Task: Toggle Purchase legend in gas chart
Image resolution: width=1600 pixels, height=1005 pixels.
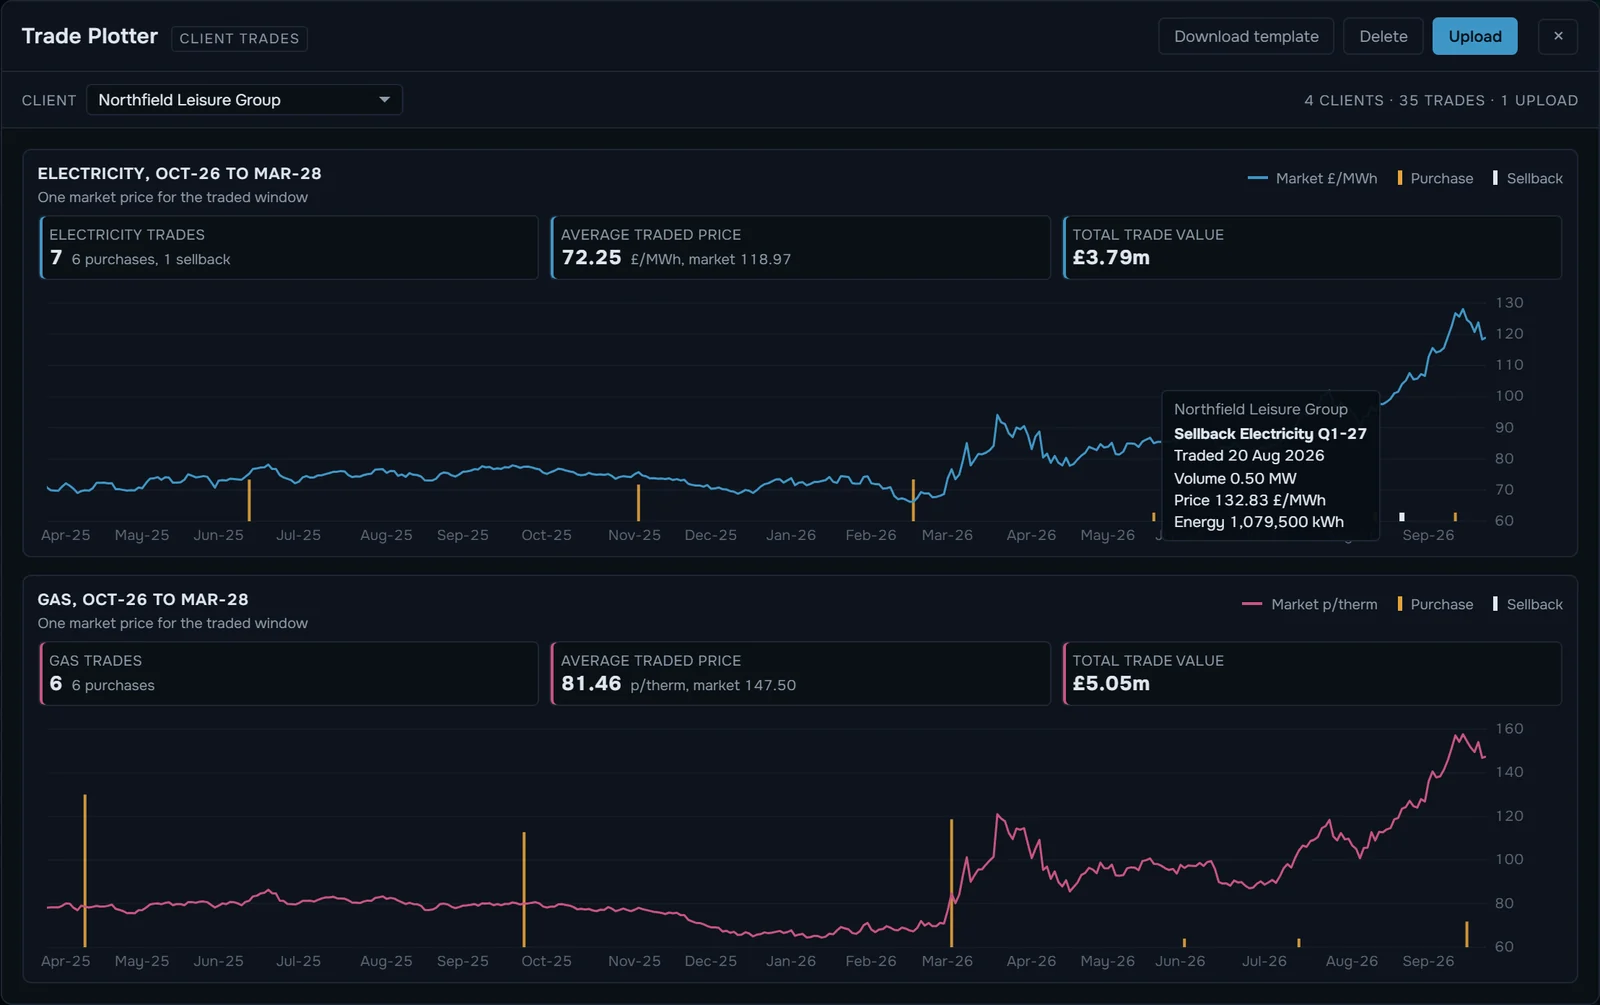Action: coord(1435,604)
